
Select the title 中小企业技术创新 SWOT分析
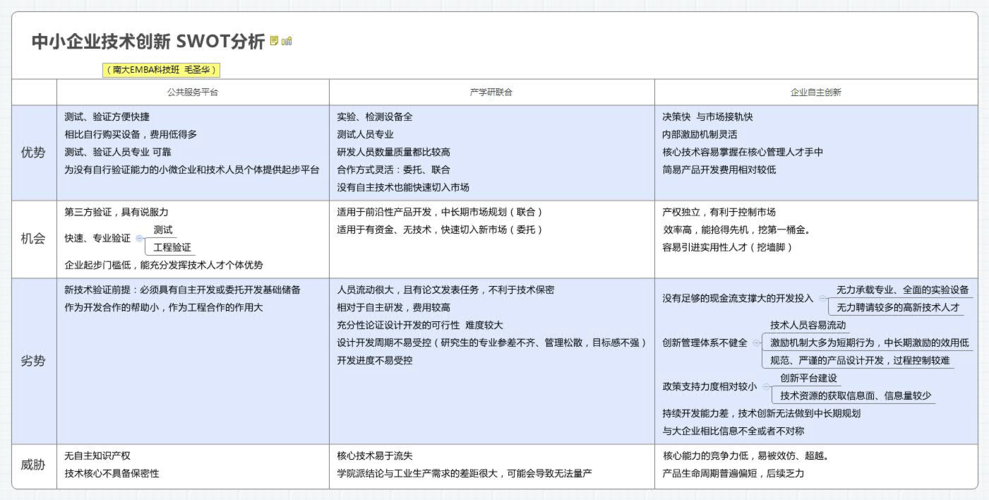pyautogui.click(x=148, y=42)
